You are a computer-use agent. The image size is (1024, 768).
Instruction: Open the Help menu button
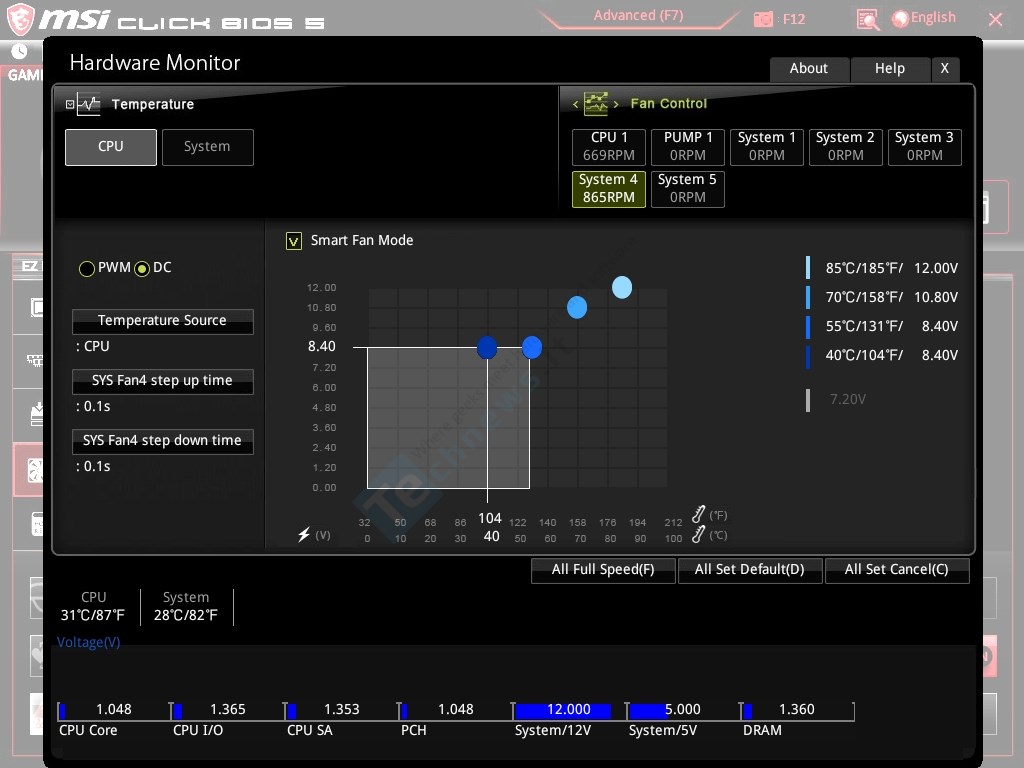[x=889, y=69]
